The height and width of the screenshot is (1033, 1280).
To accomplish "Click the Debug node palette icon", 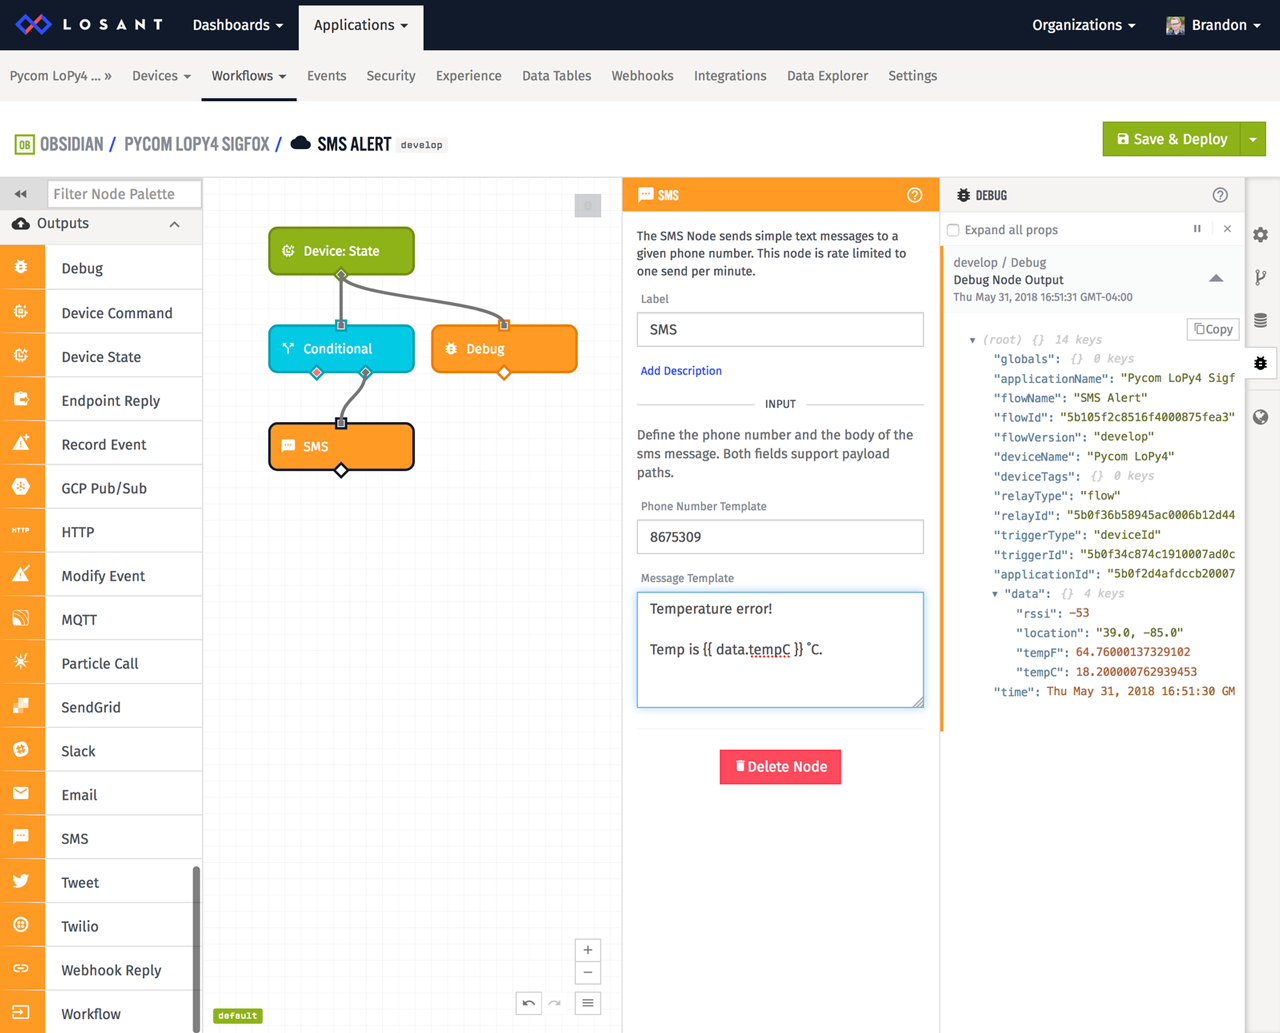I will click(22, 268).
